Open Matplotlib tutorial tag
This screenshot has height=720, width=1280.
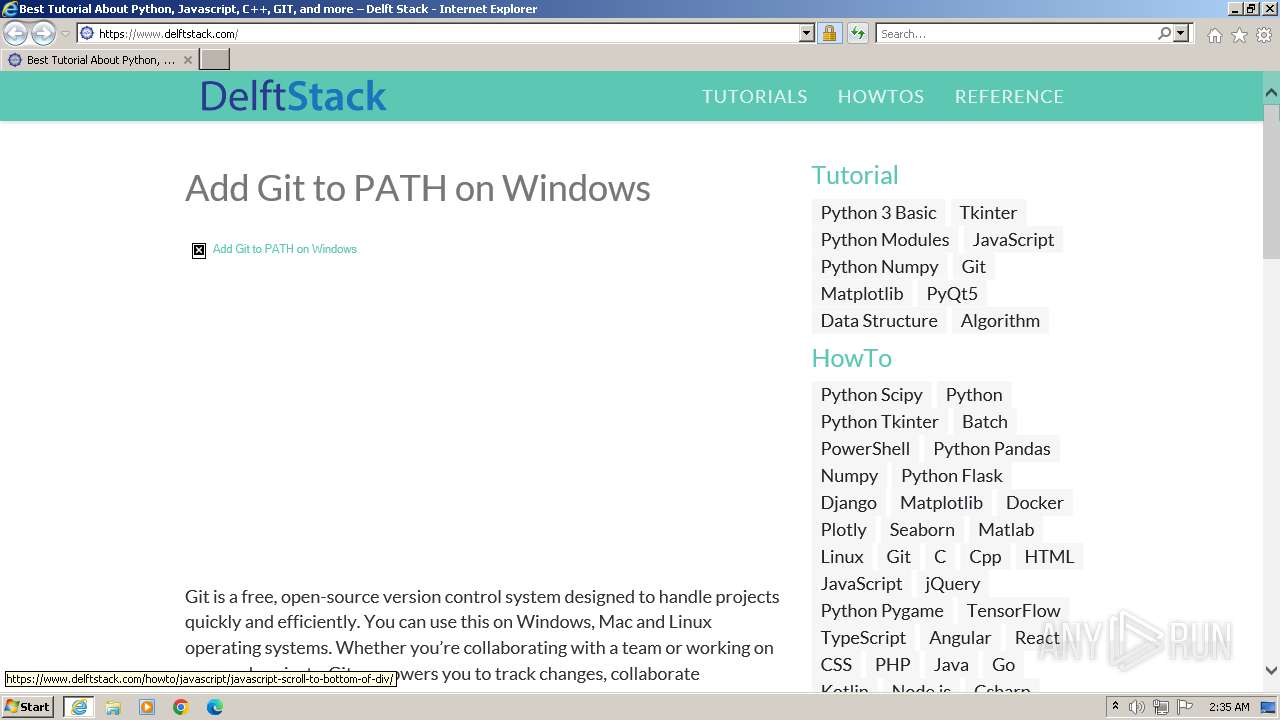point(862,293)
